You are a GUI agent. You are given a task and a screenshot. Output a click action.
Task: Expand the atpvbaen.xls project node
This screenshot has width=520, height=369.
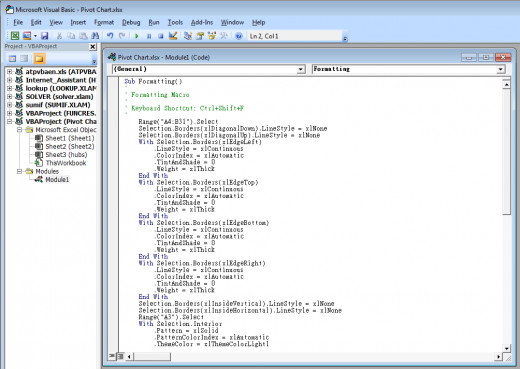pos(10,72)
